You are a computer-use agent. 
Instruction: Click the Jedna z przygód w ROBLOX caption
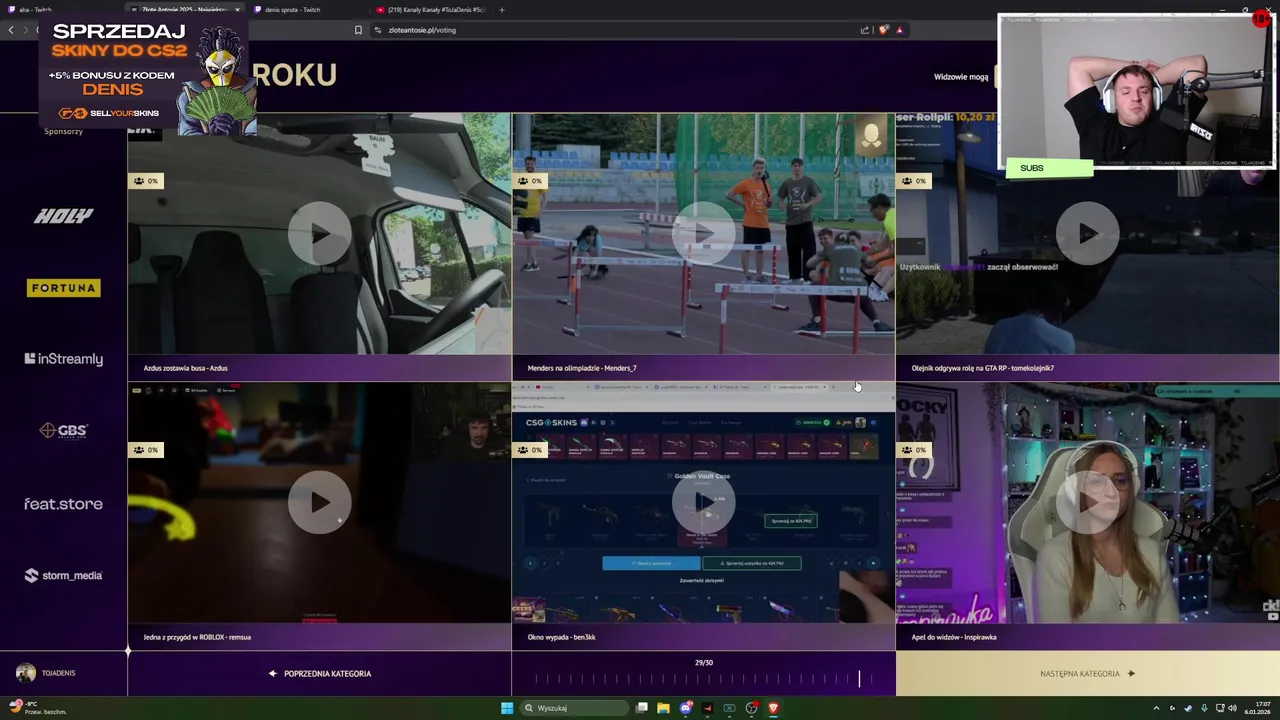pos(197,637)
